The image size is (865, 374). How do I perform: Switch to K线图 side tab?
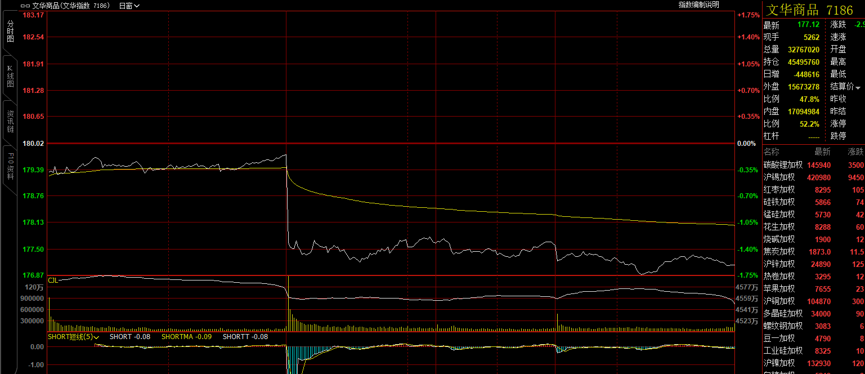[10, 76]
